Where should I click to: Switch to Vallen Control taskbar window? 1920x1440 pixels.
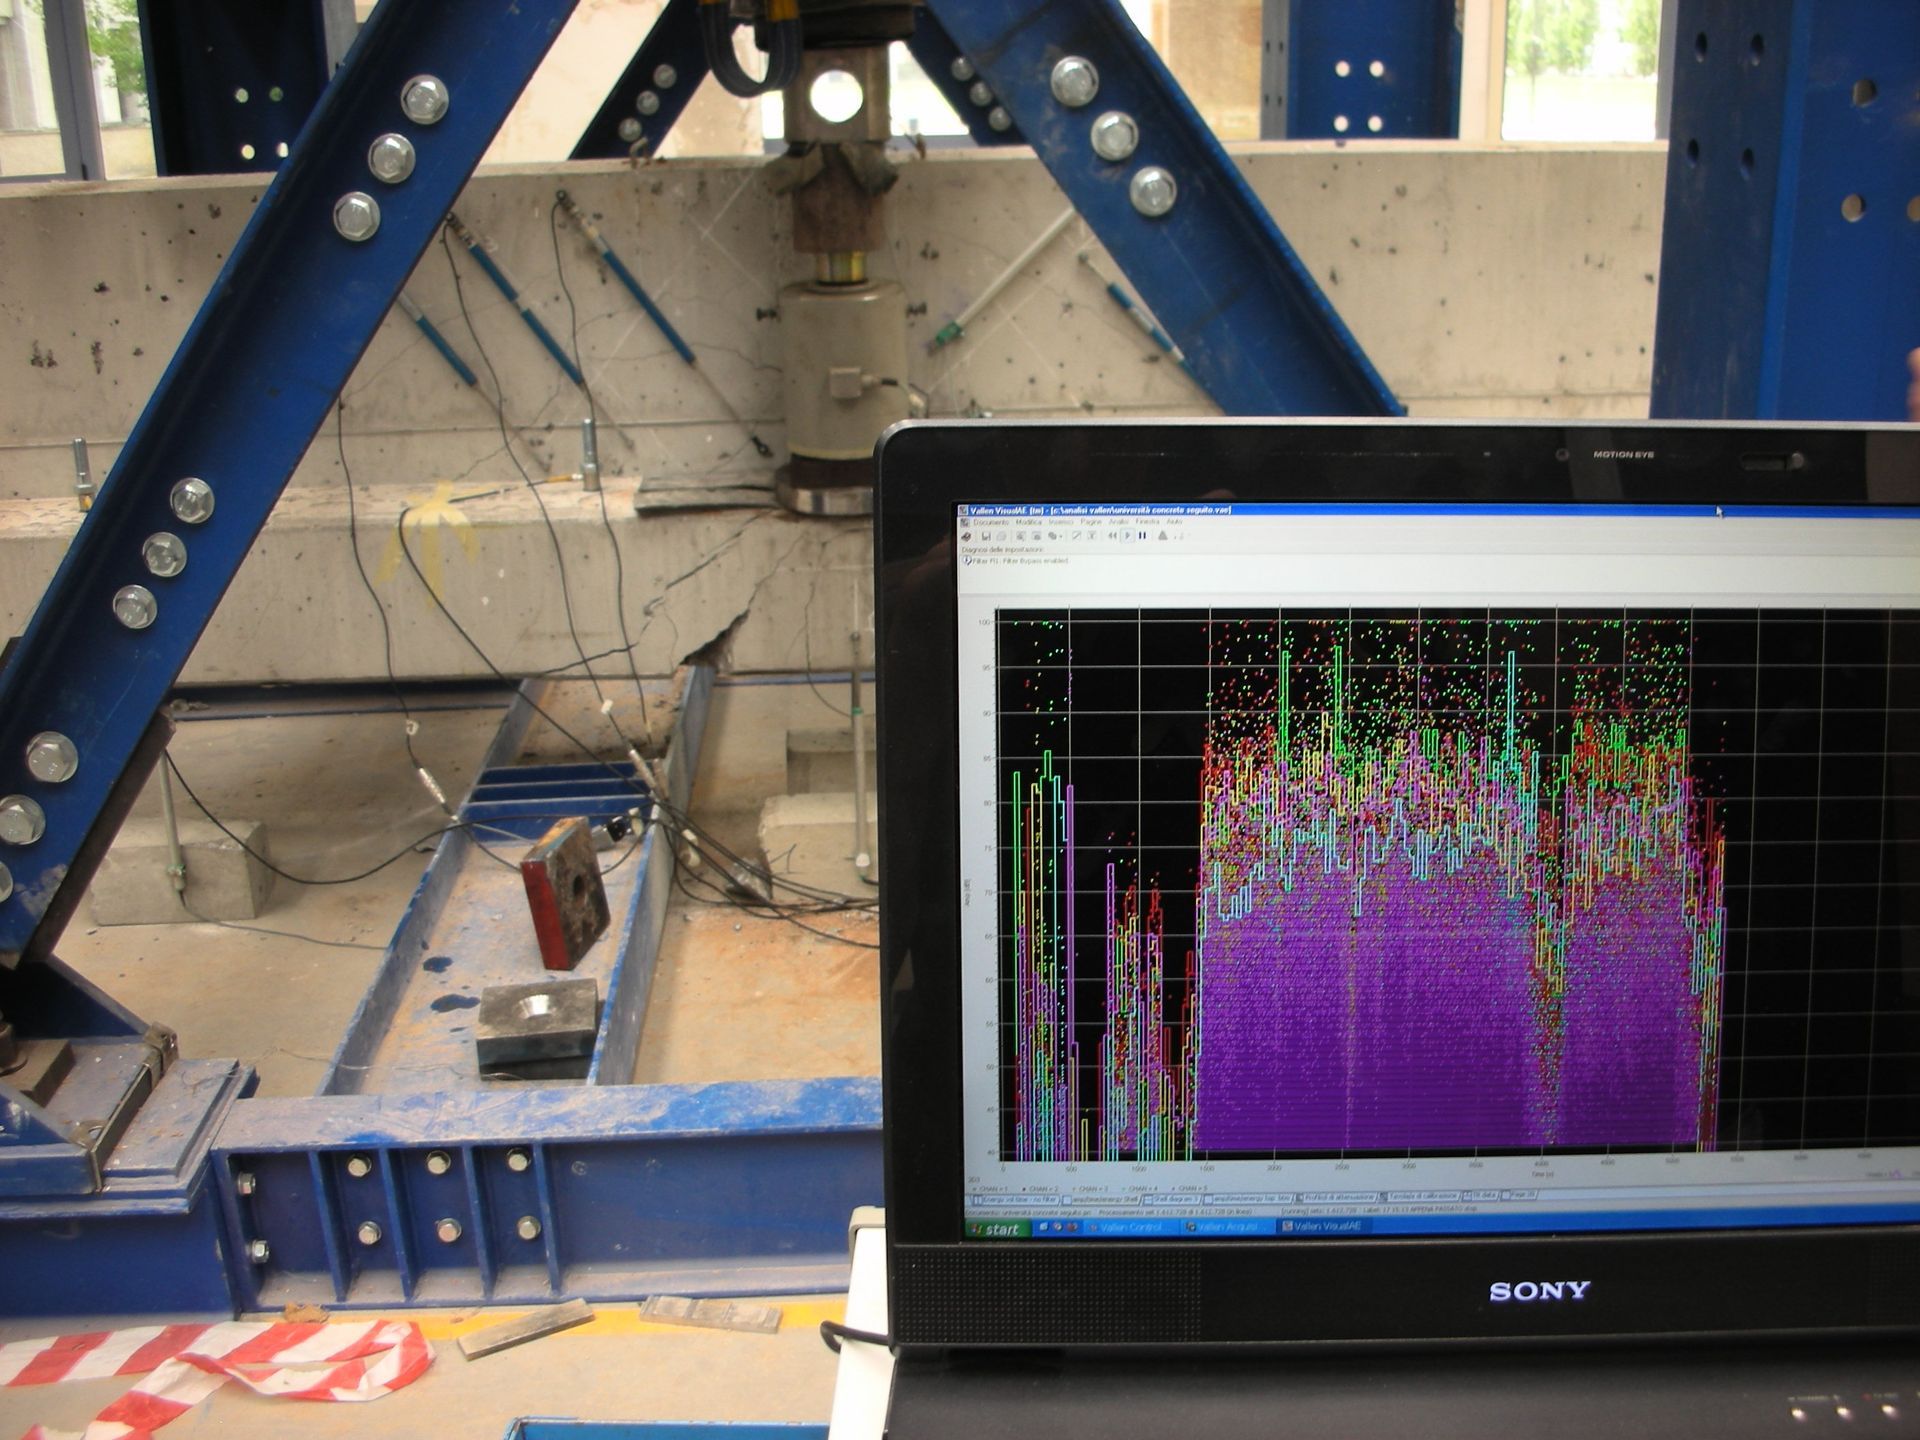(x=1130, y=1227)
